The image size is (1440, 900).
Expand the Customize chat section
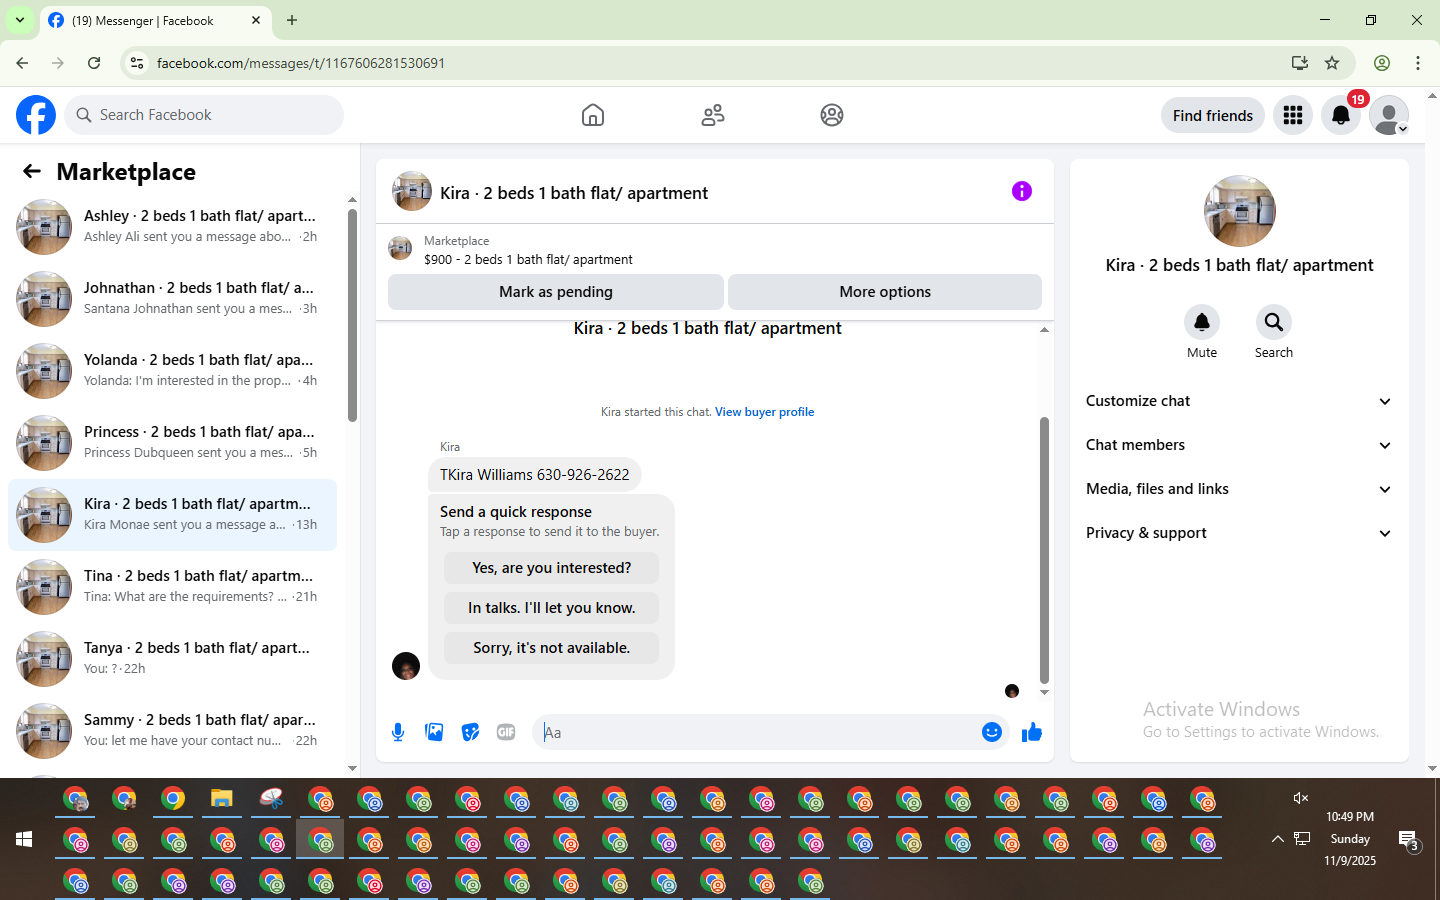tap(1239, 401)
